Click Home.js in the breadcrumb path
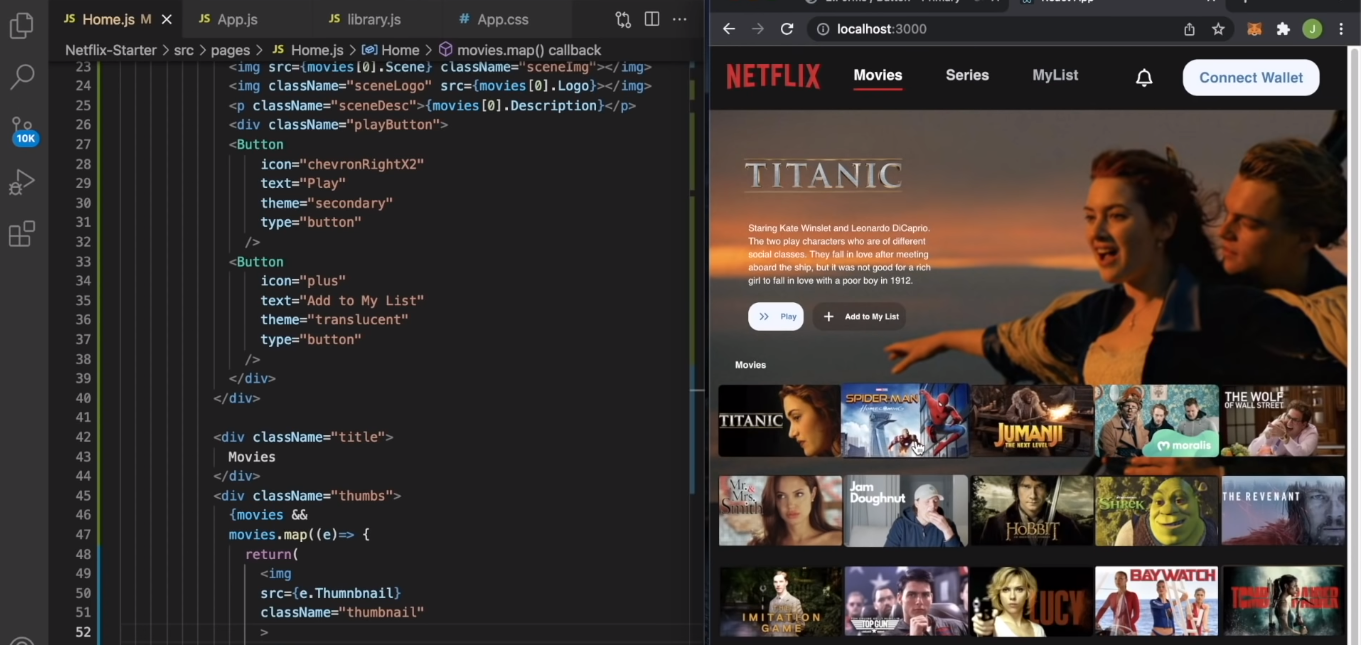 click(308, 50)
